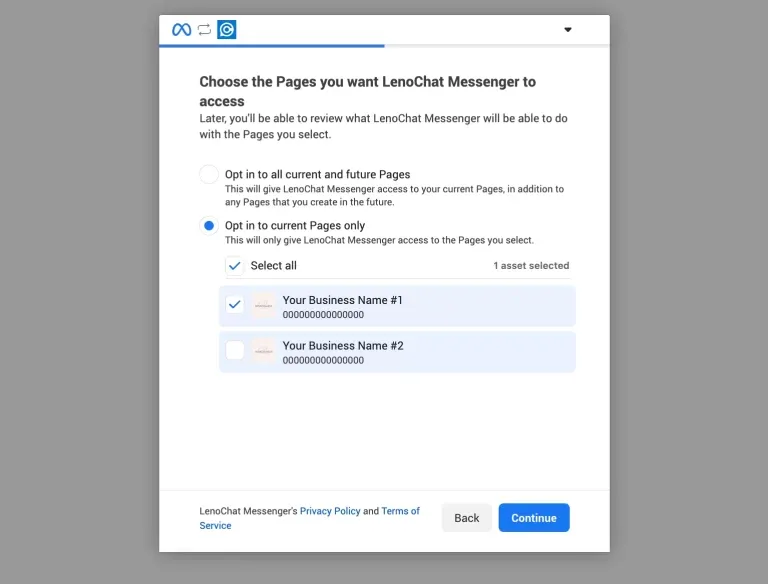Click the ID number under Business Name #1

(x=323, y=315)
